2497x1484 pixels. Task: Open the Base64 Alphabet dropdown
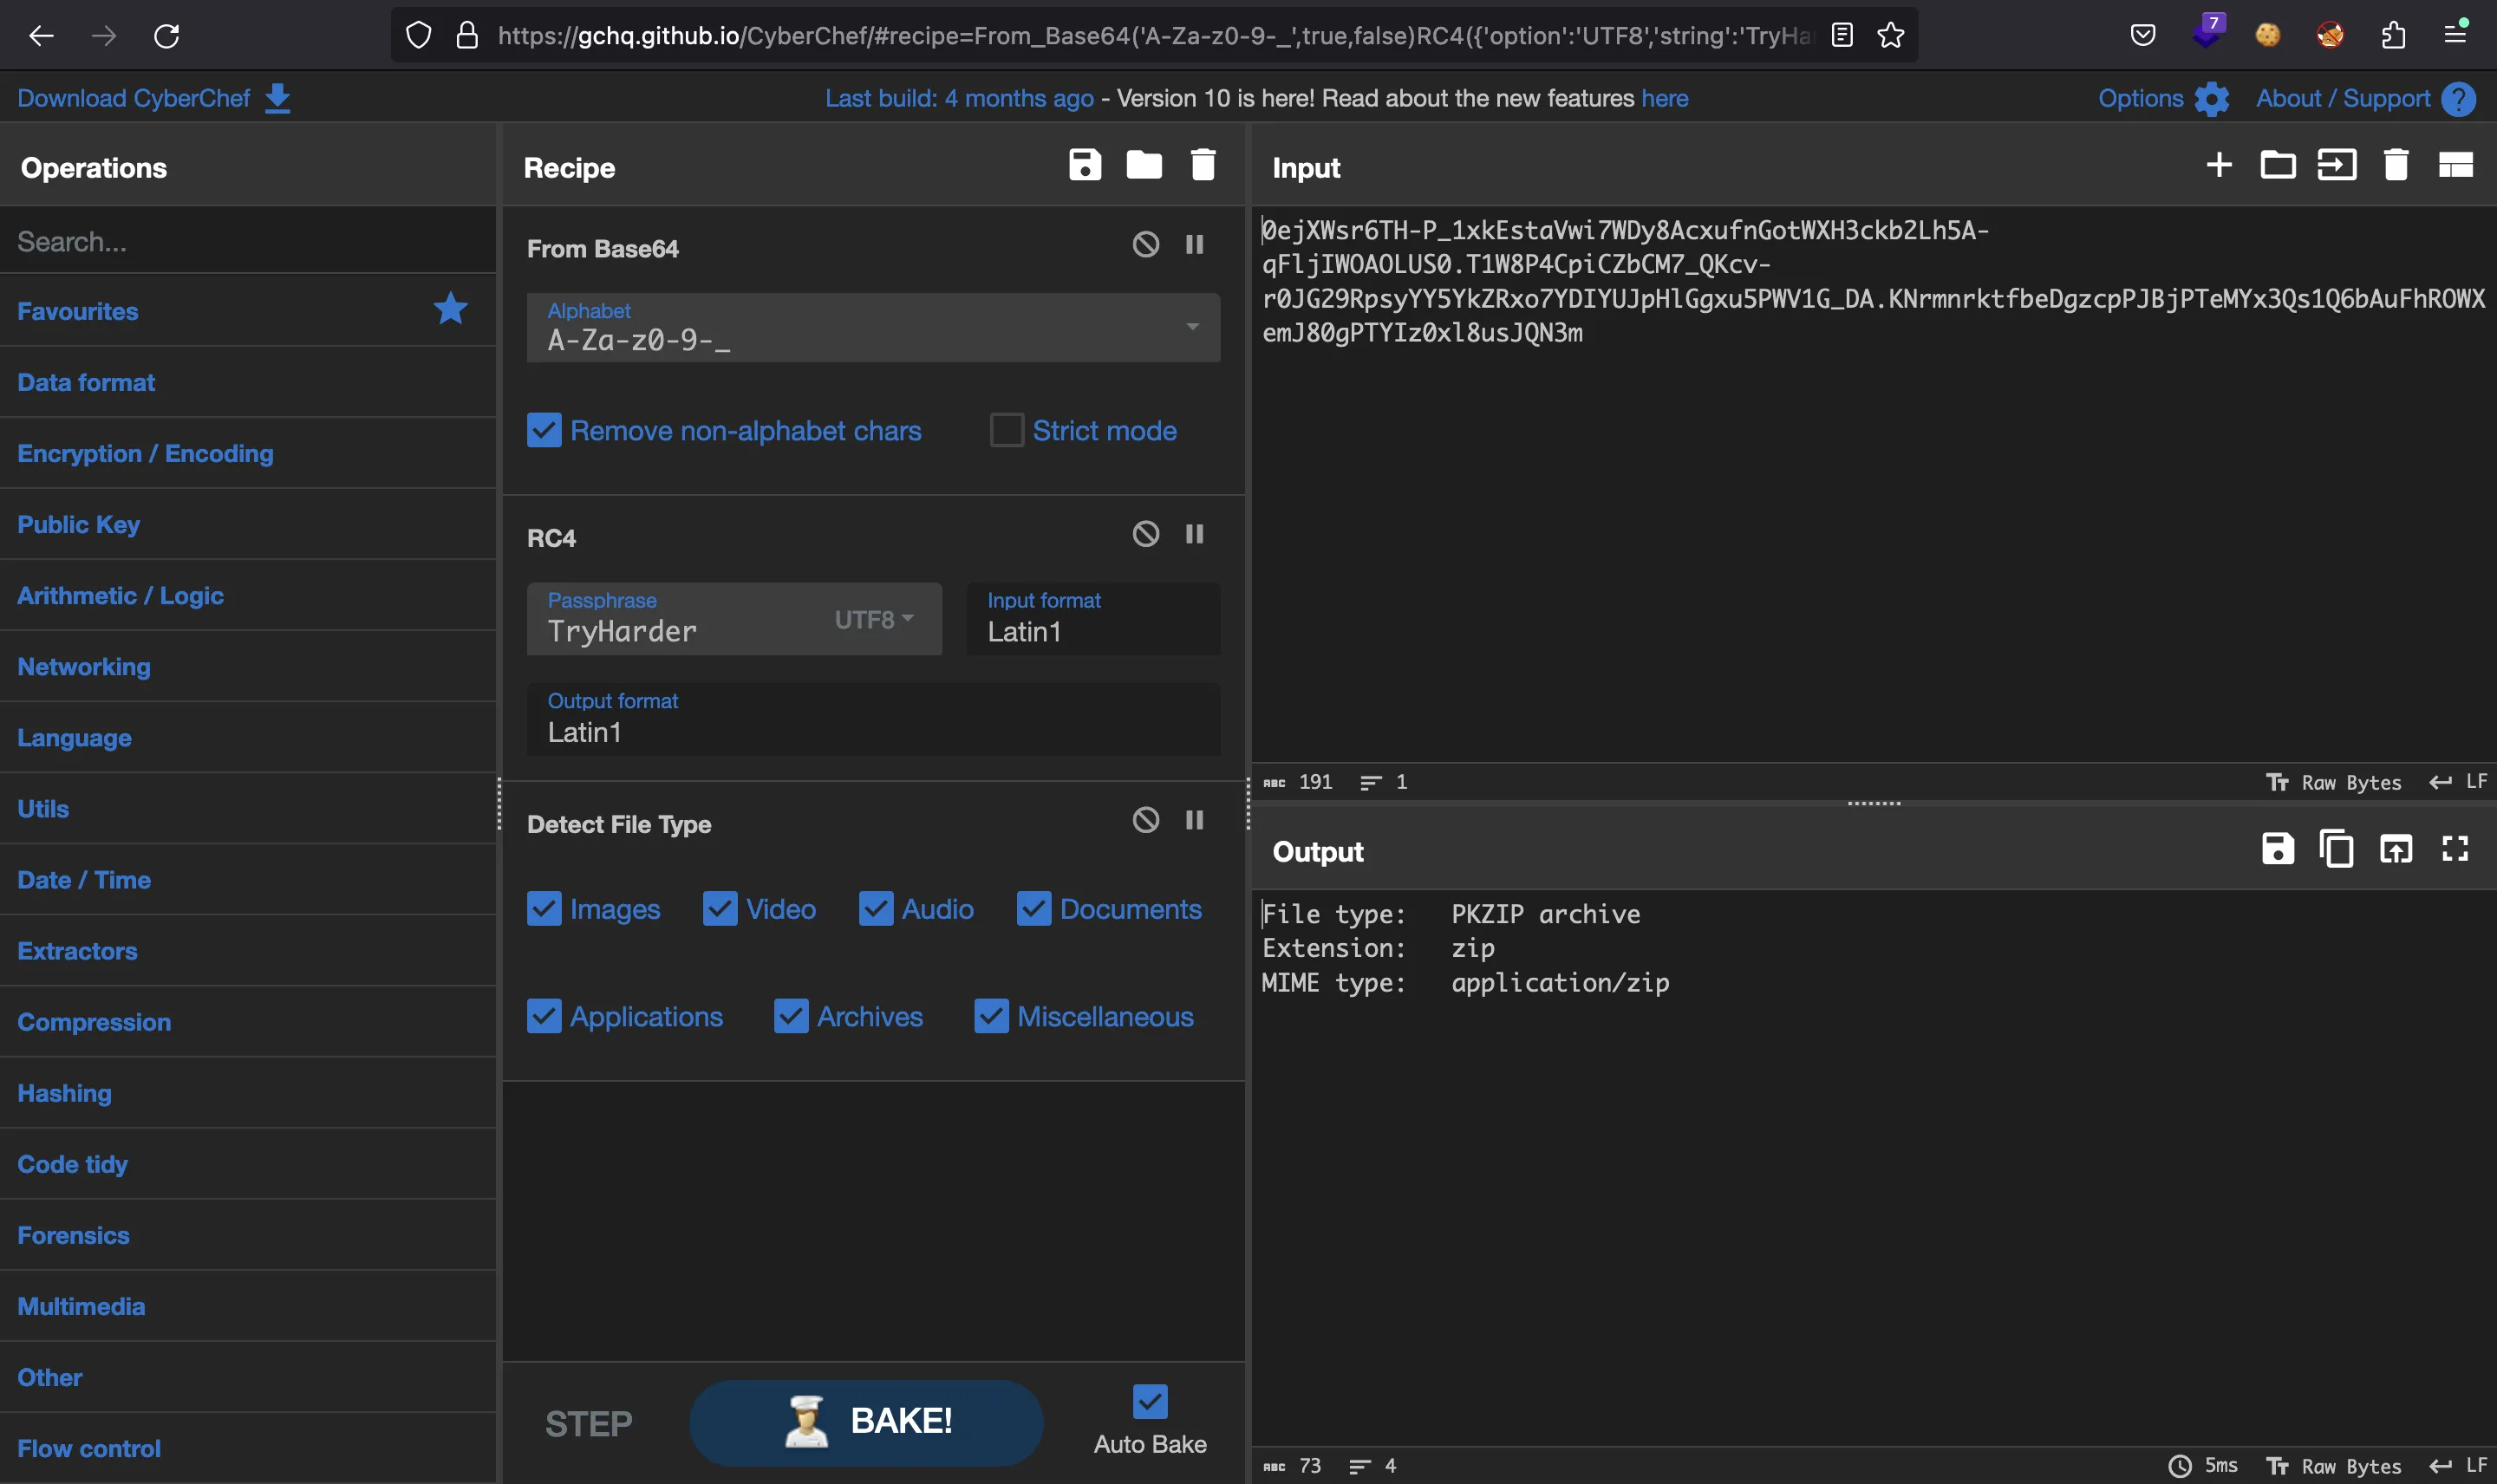(x=873, y=328)
